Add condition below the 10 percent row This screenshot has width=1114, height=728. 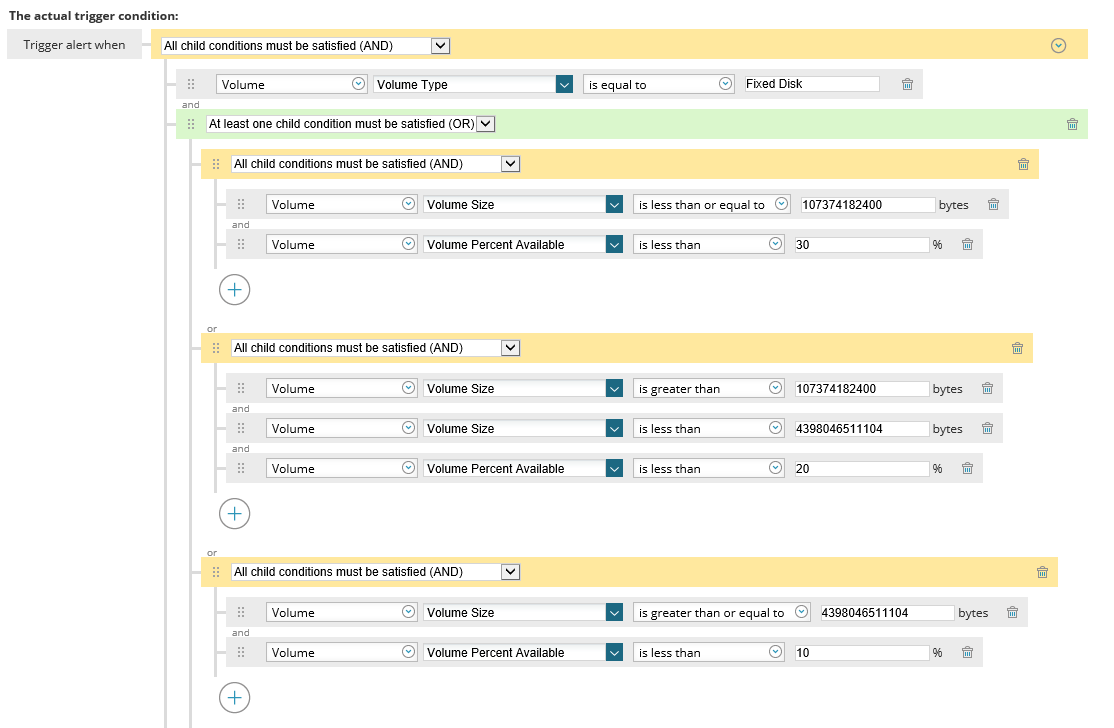(234, 697)
